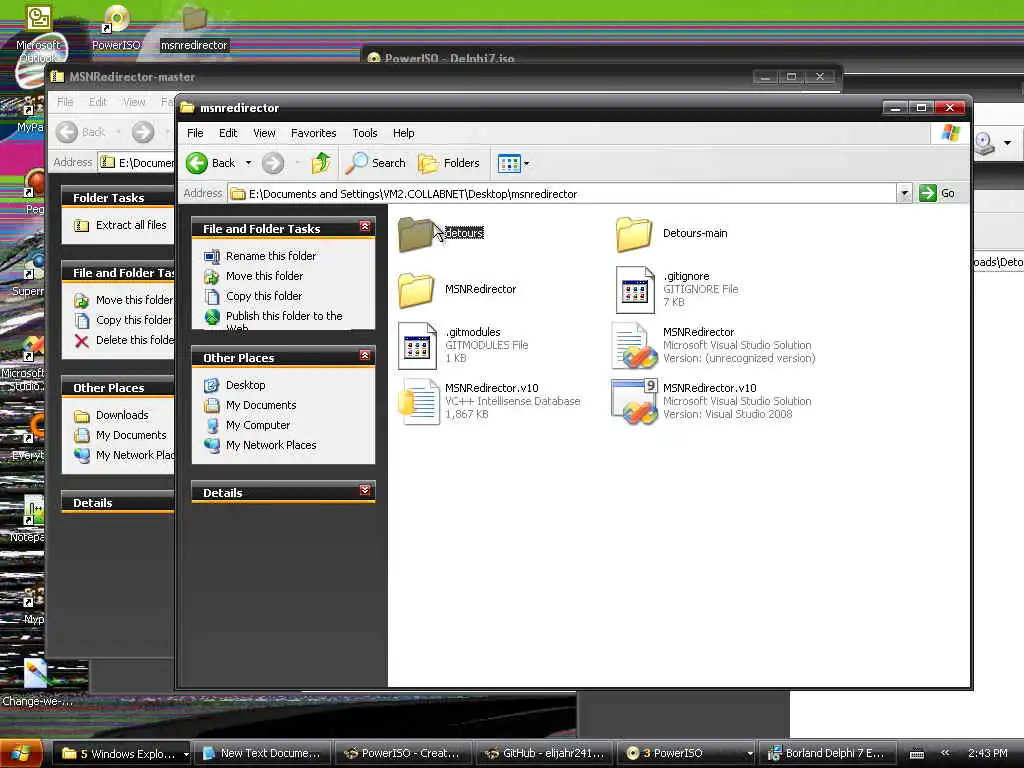The height and width of the screenshot is (768, 1024).
Task: Expand hidden system tray icons
Action: [x=944, y=753]
